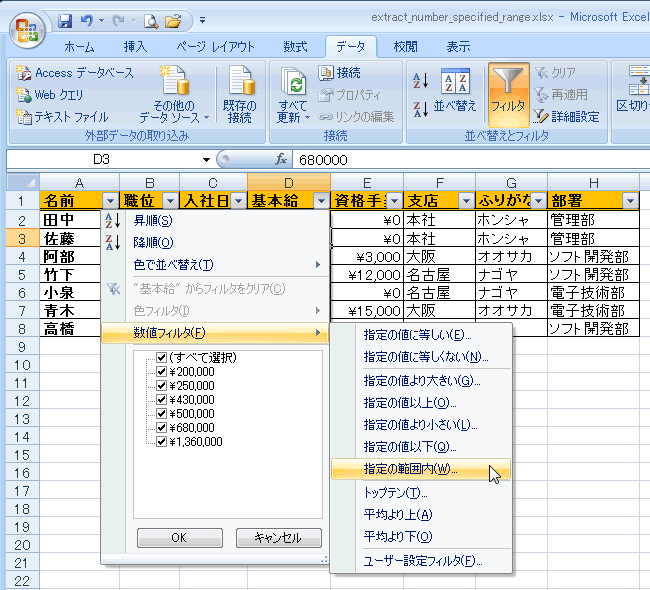Viewport: 650px width, 590px height.
Task: Switch to the 挿入 ribbon tab
Action: click(x=135, y=47)
